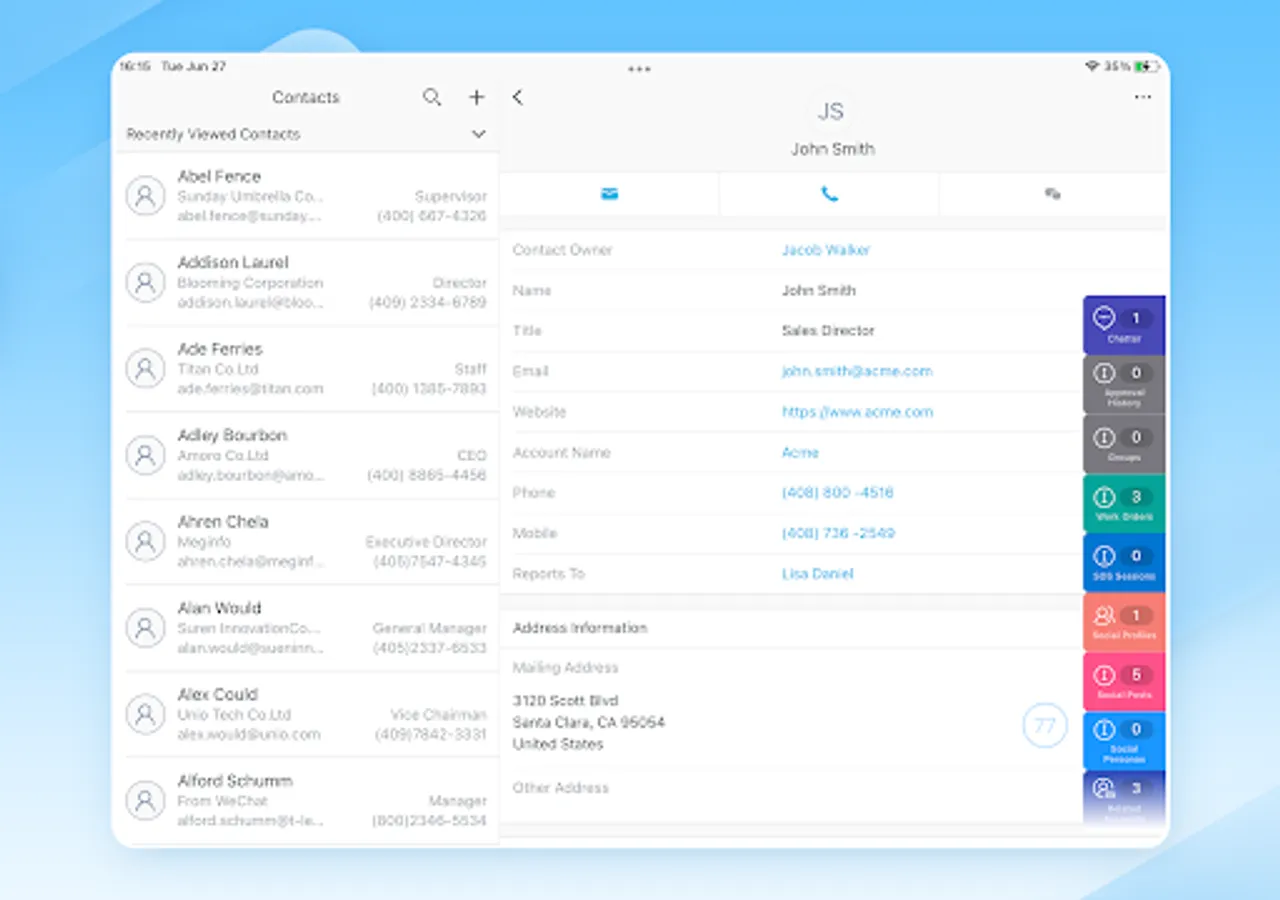Open john.smith@acme.com email link
Screen dimensions: 1280x900
[x=857, y=371]
